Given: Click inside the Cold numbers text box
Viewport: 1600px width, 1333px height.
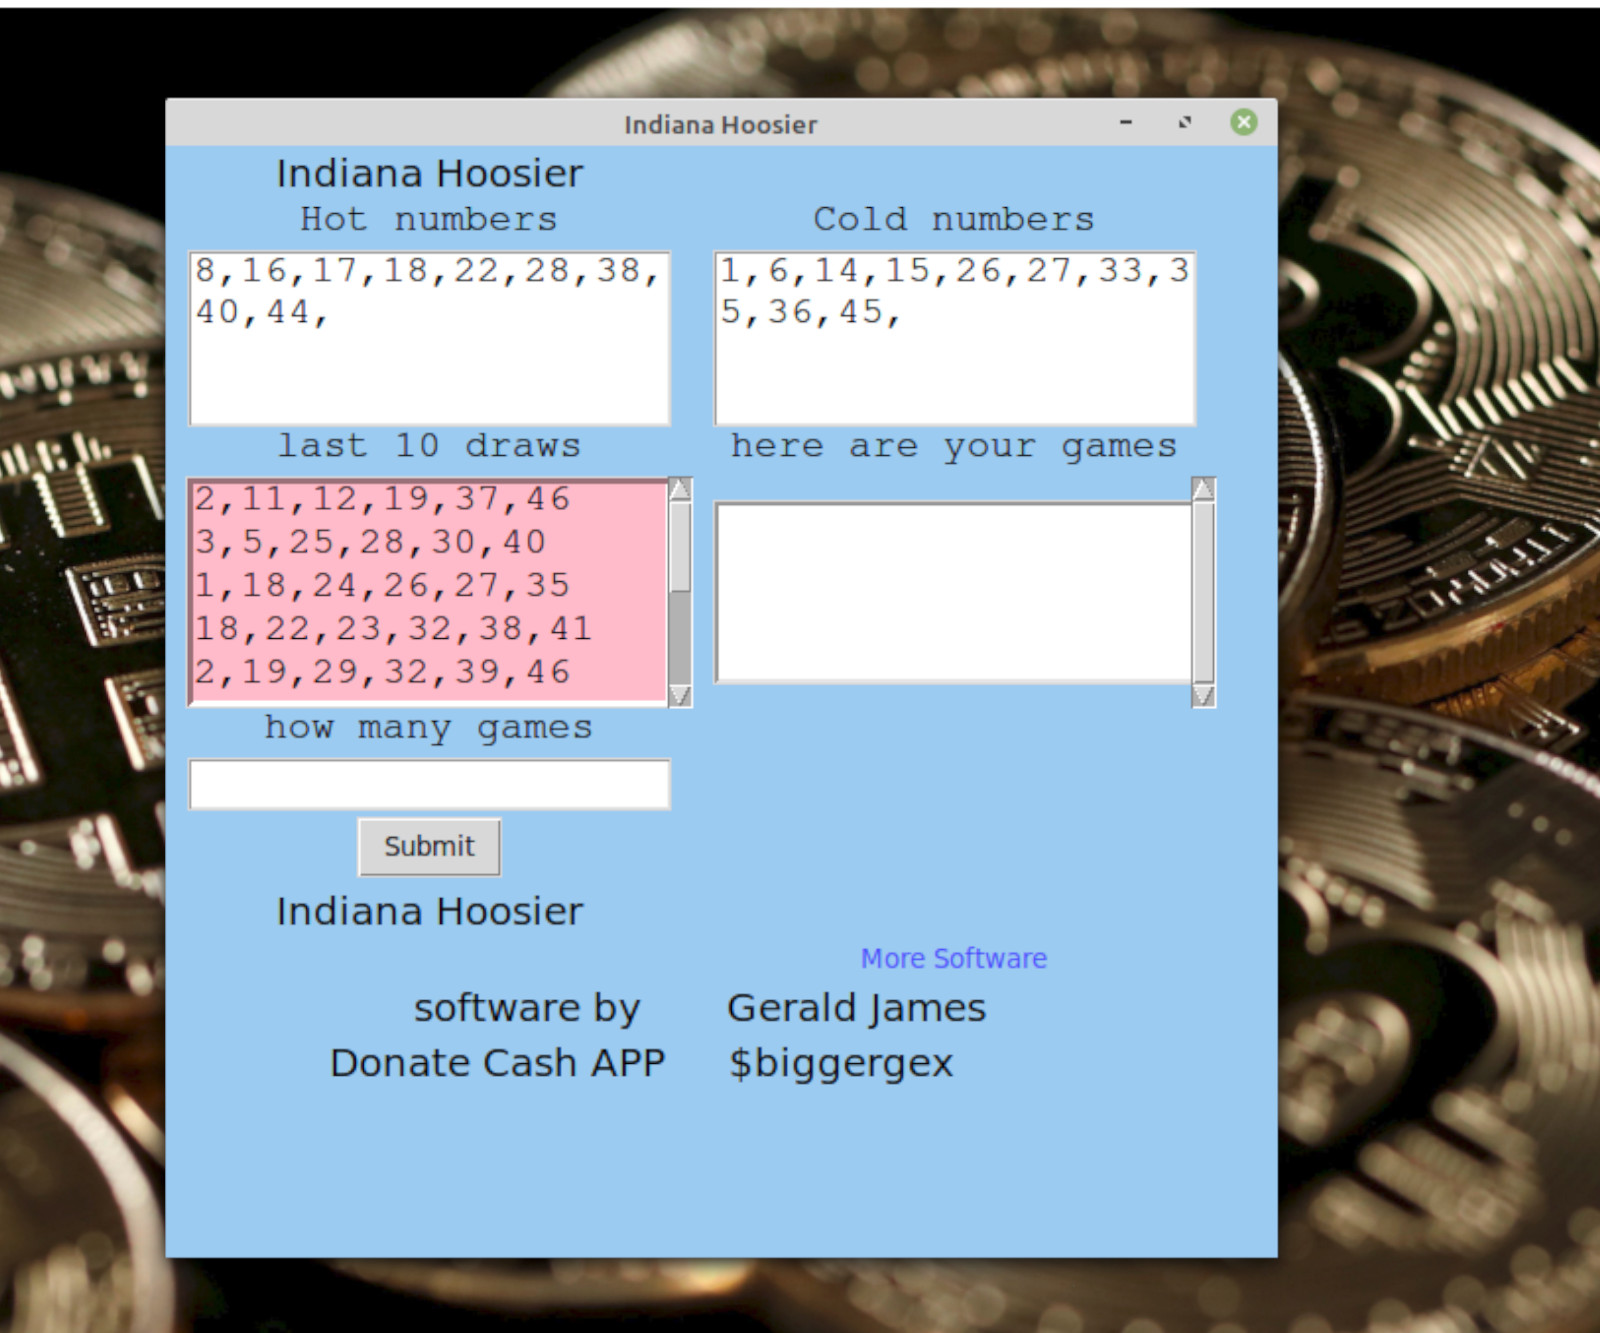Looking at the screenshot, I should pyautogui.click(x=954, y=339).
